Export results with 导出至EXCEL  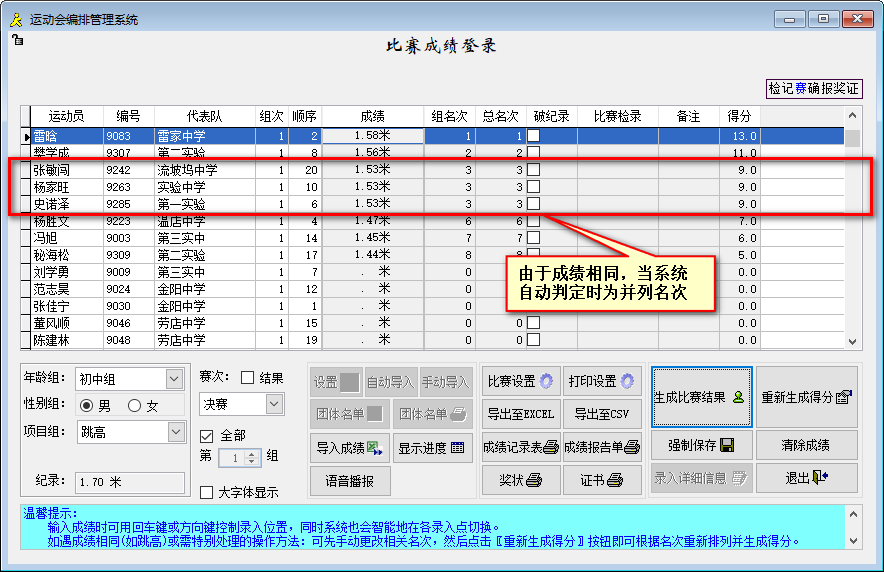[x=521, y=414]
